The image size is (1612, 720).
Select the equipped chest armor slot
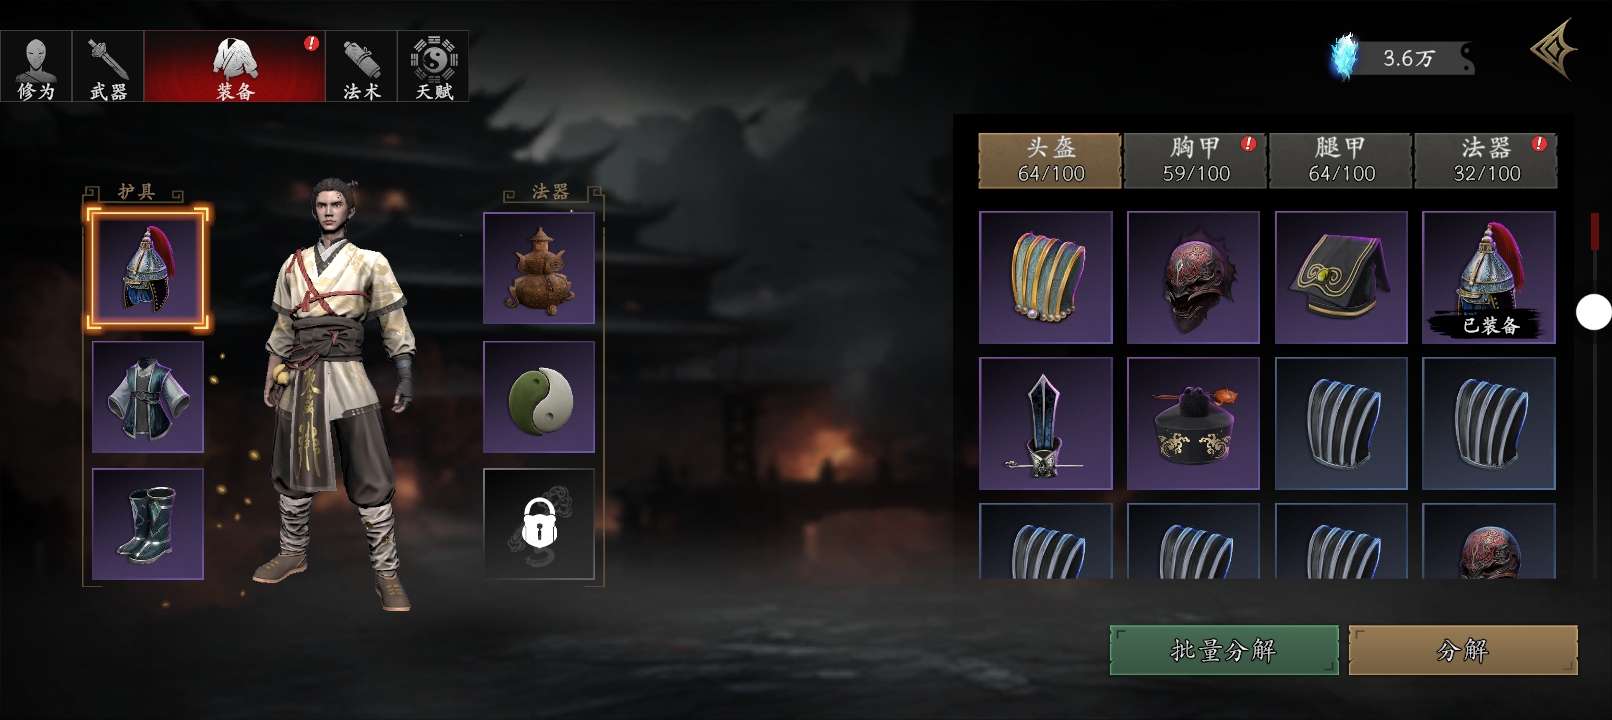148,397
